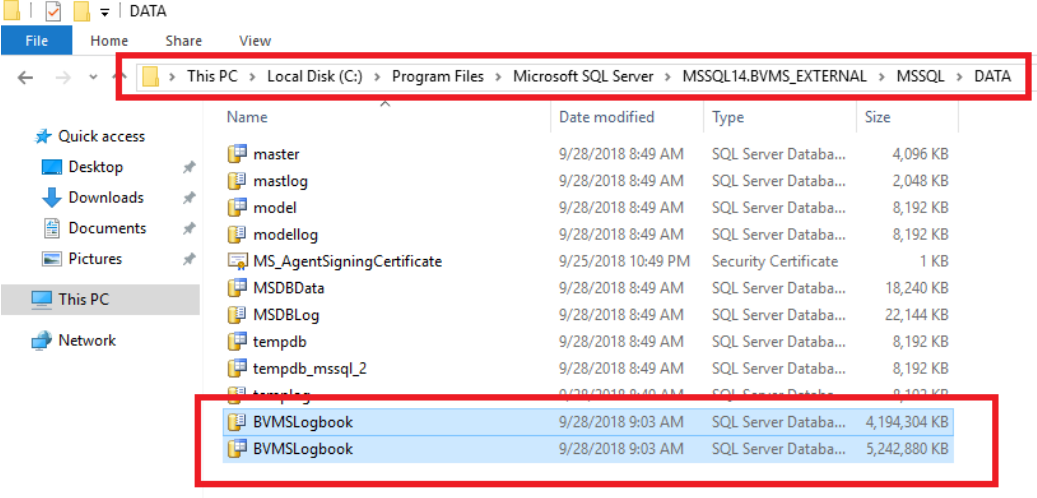Click the tempdb_mssql_2 file icon
The image size is (1037, 498).
tap(237, 368)
